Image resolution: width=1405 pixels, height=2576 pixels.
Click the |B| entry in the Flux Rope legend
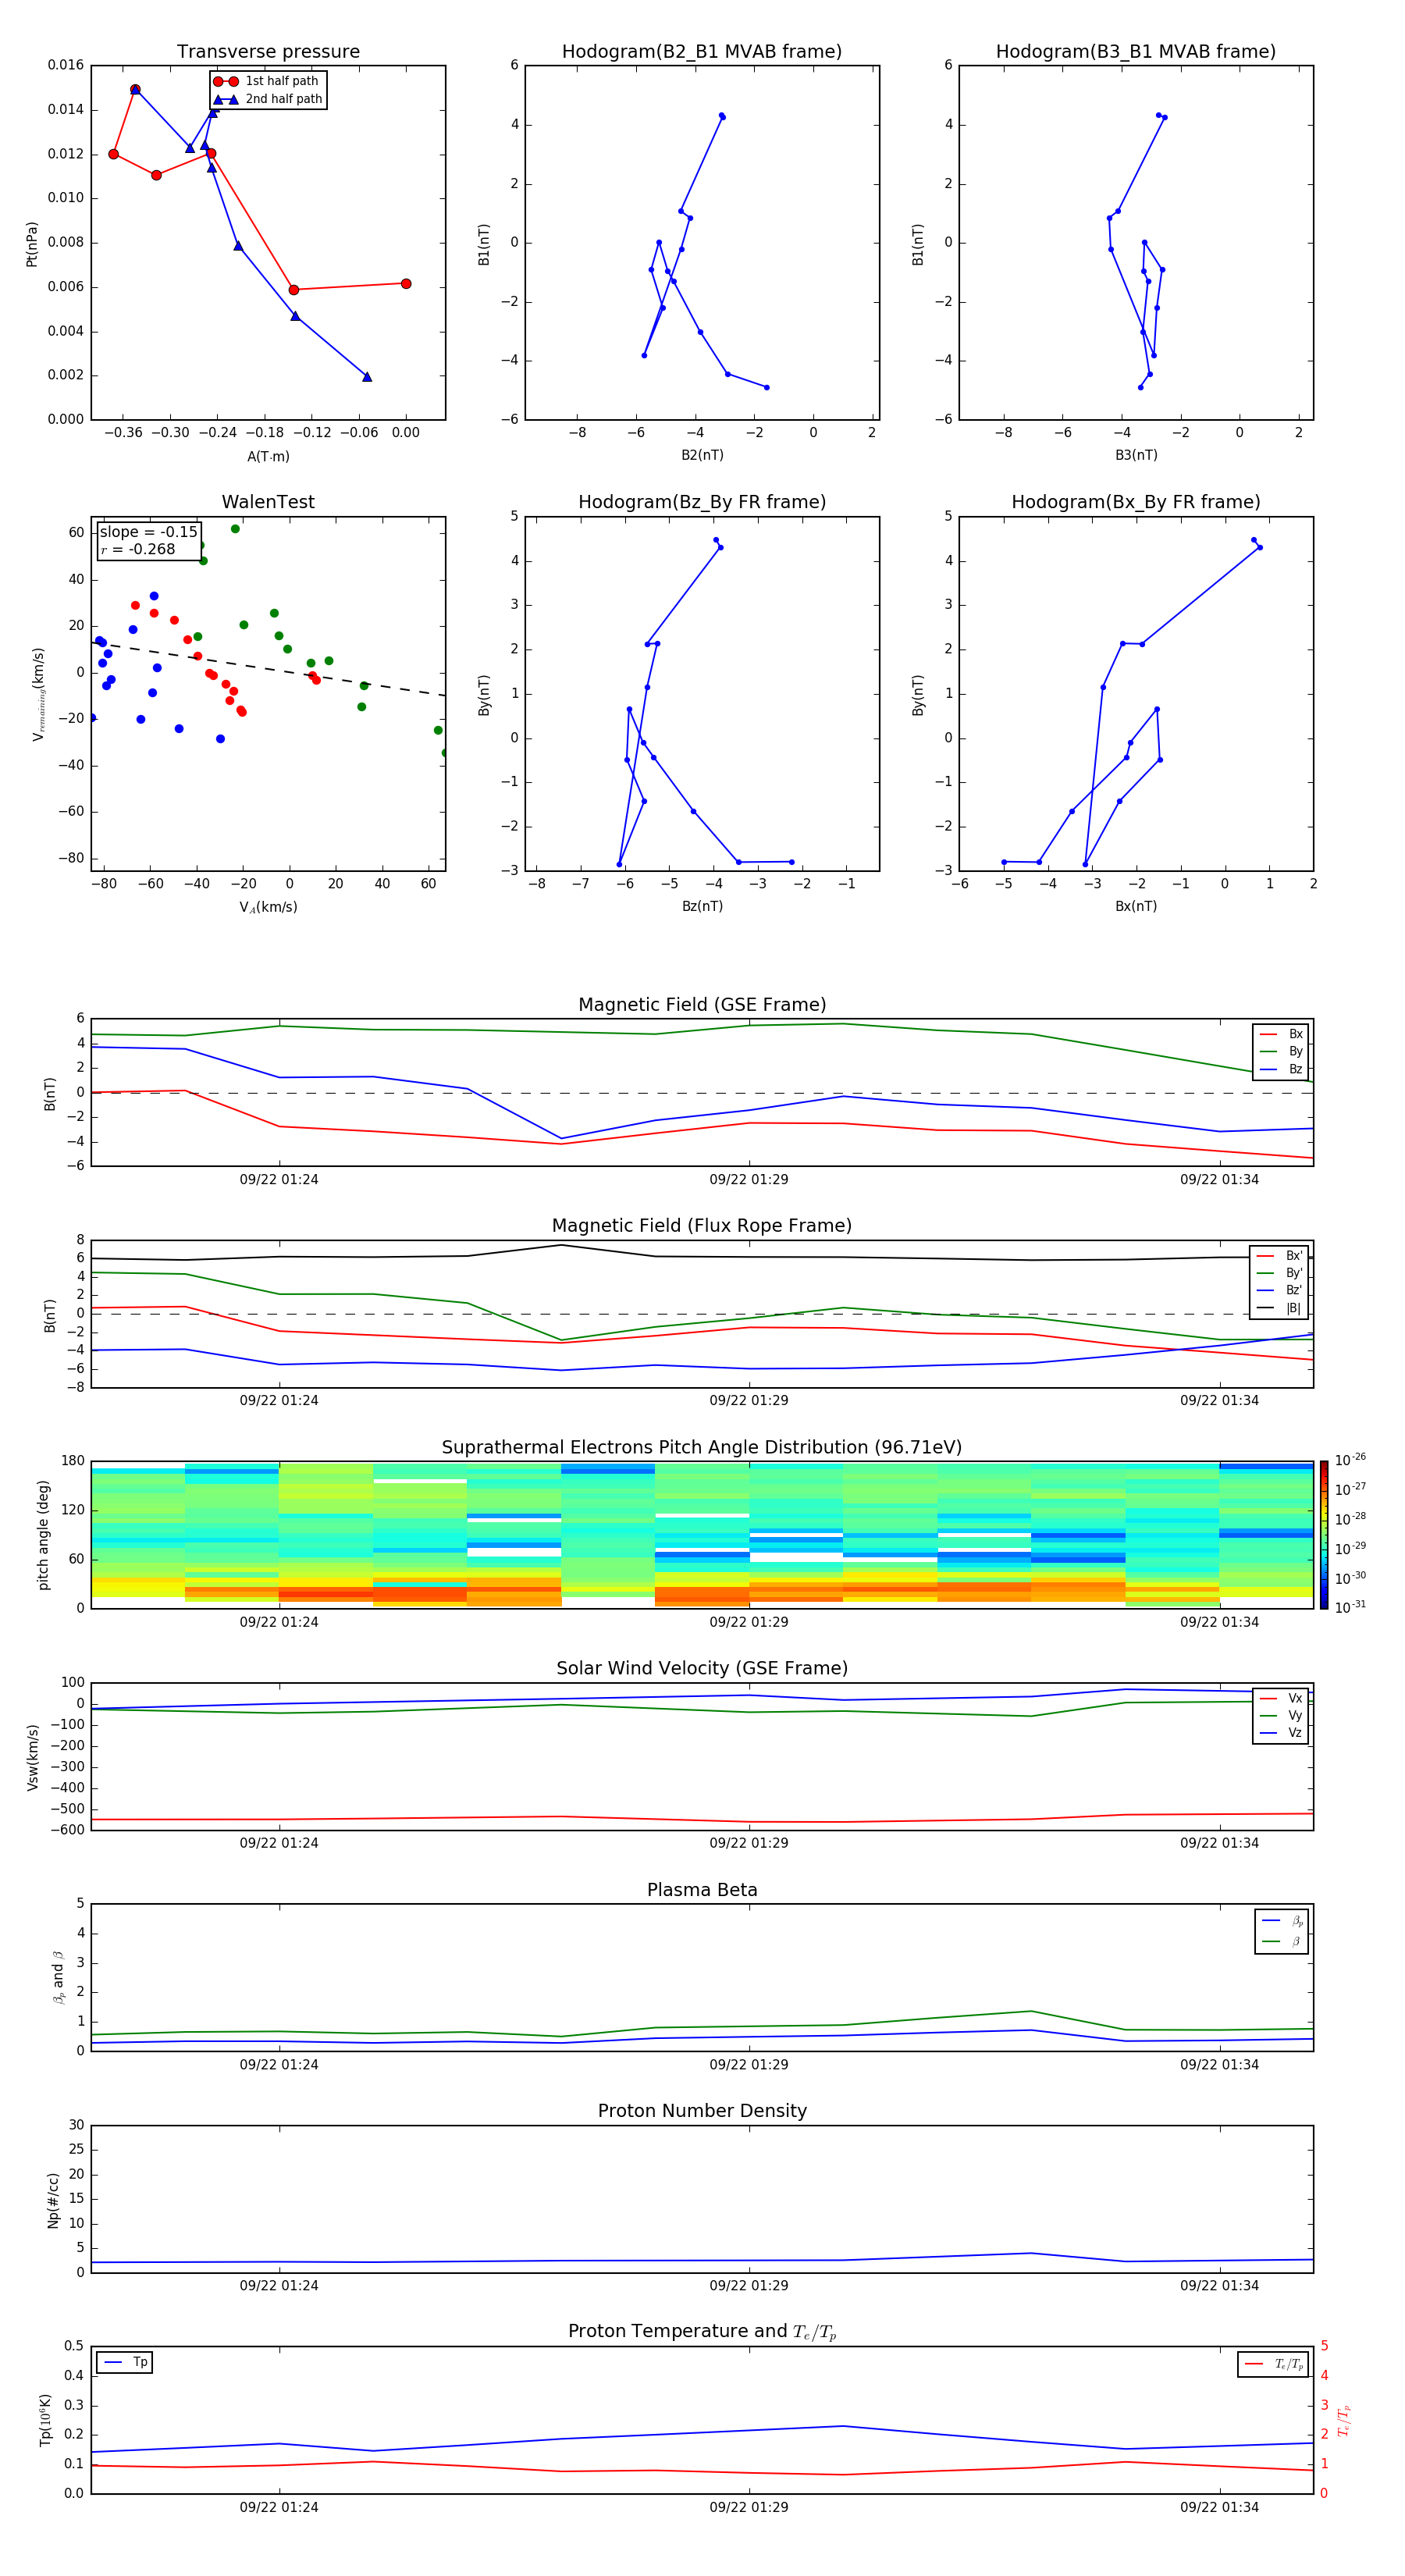click(x=1280, y=1308)
